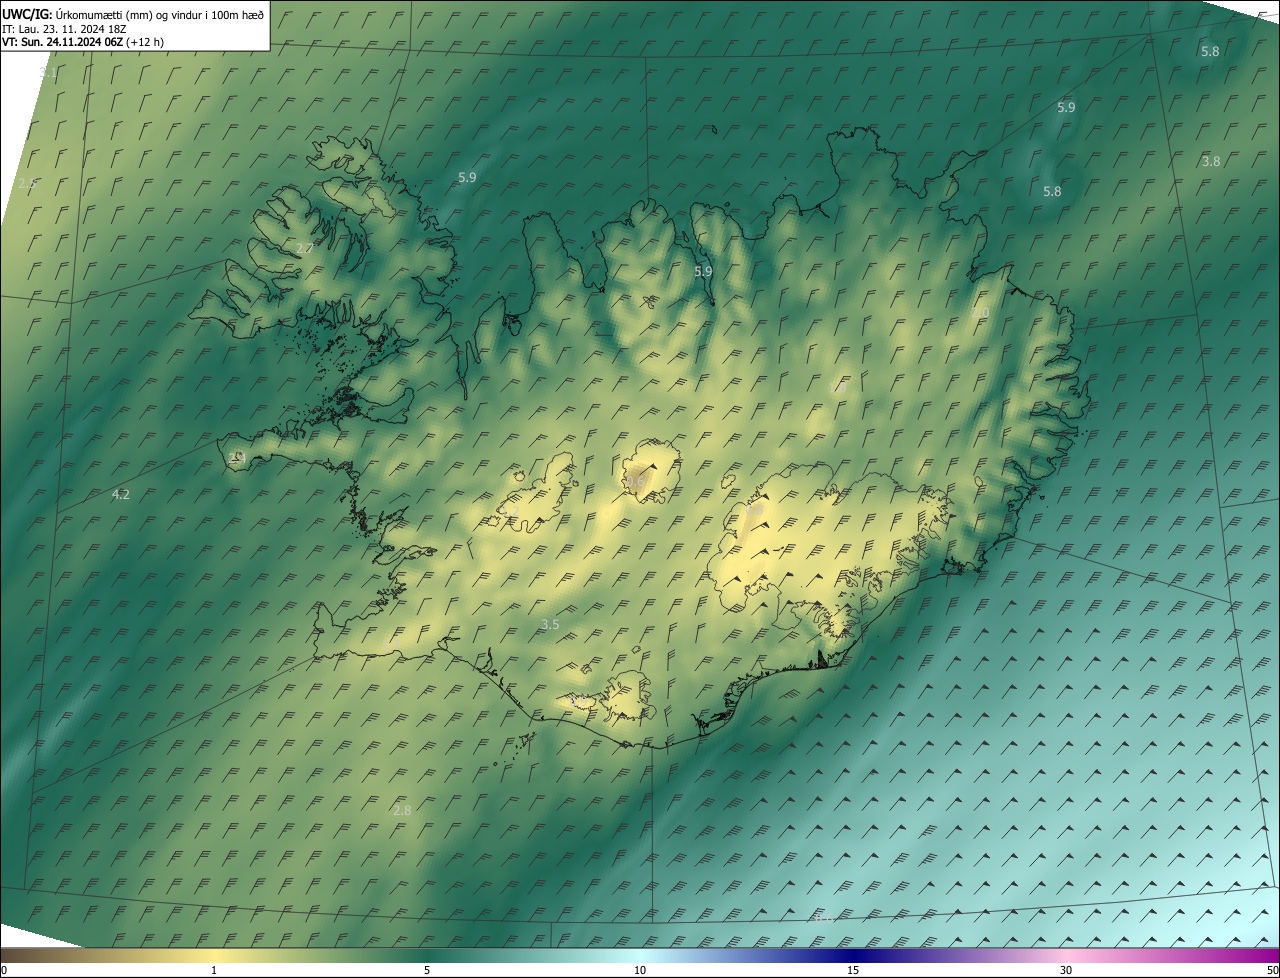Click the 2.8 value label over the ocean
Screen dimensions: 1280x978
click(402, 810)
